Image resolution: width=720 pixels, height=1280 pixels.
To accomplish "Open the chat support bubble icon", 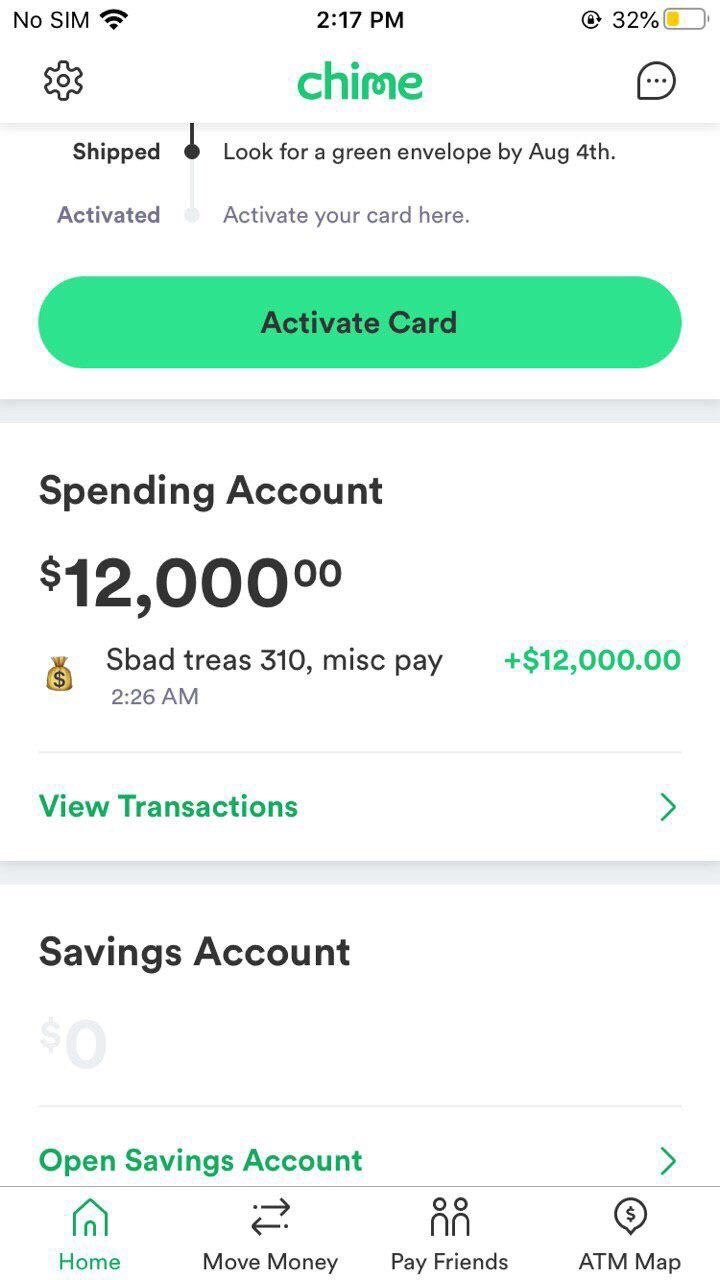I will (x=656, y=82).
